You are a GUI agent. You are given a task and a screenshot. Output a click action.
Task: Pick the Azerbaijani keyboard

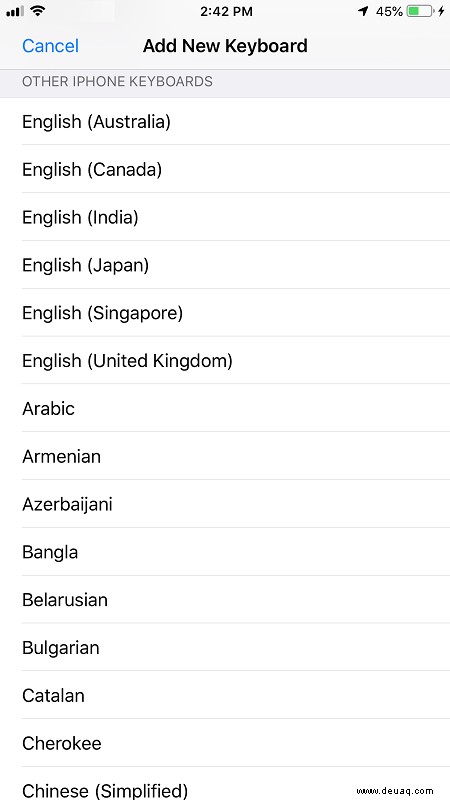225,504
